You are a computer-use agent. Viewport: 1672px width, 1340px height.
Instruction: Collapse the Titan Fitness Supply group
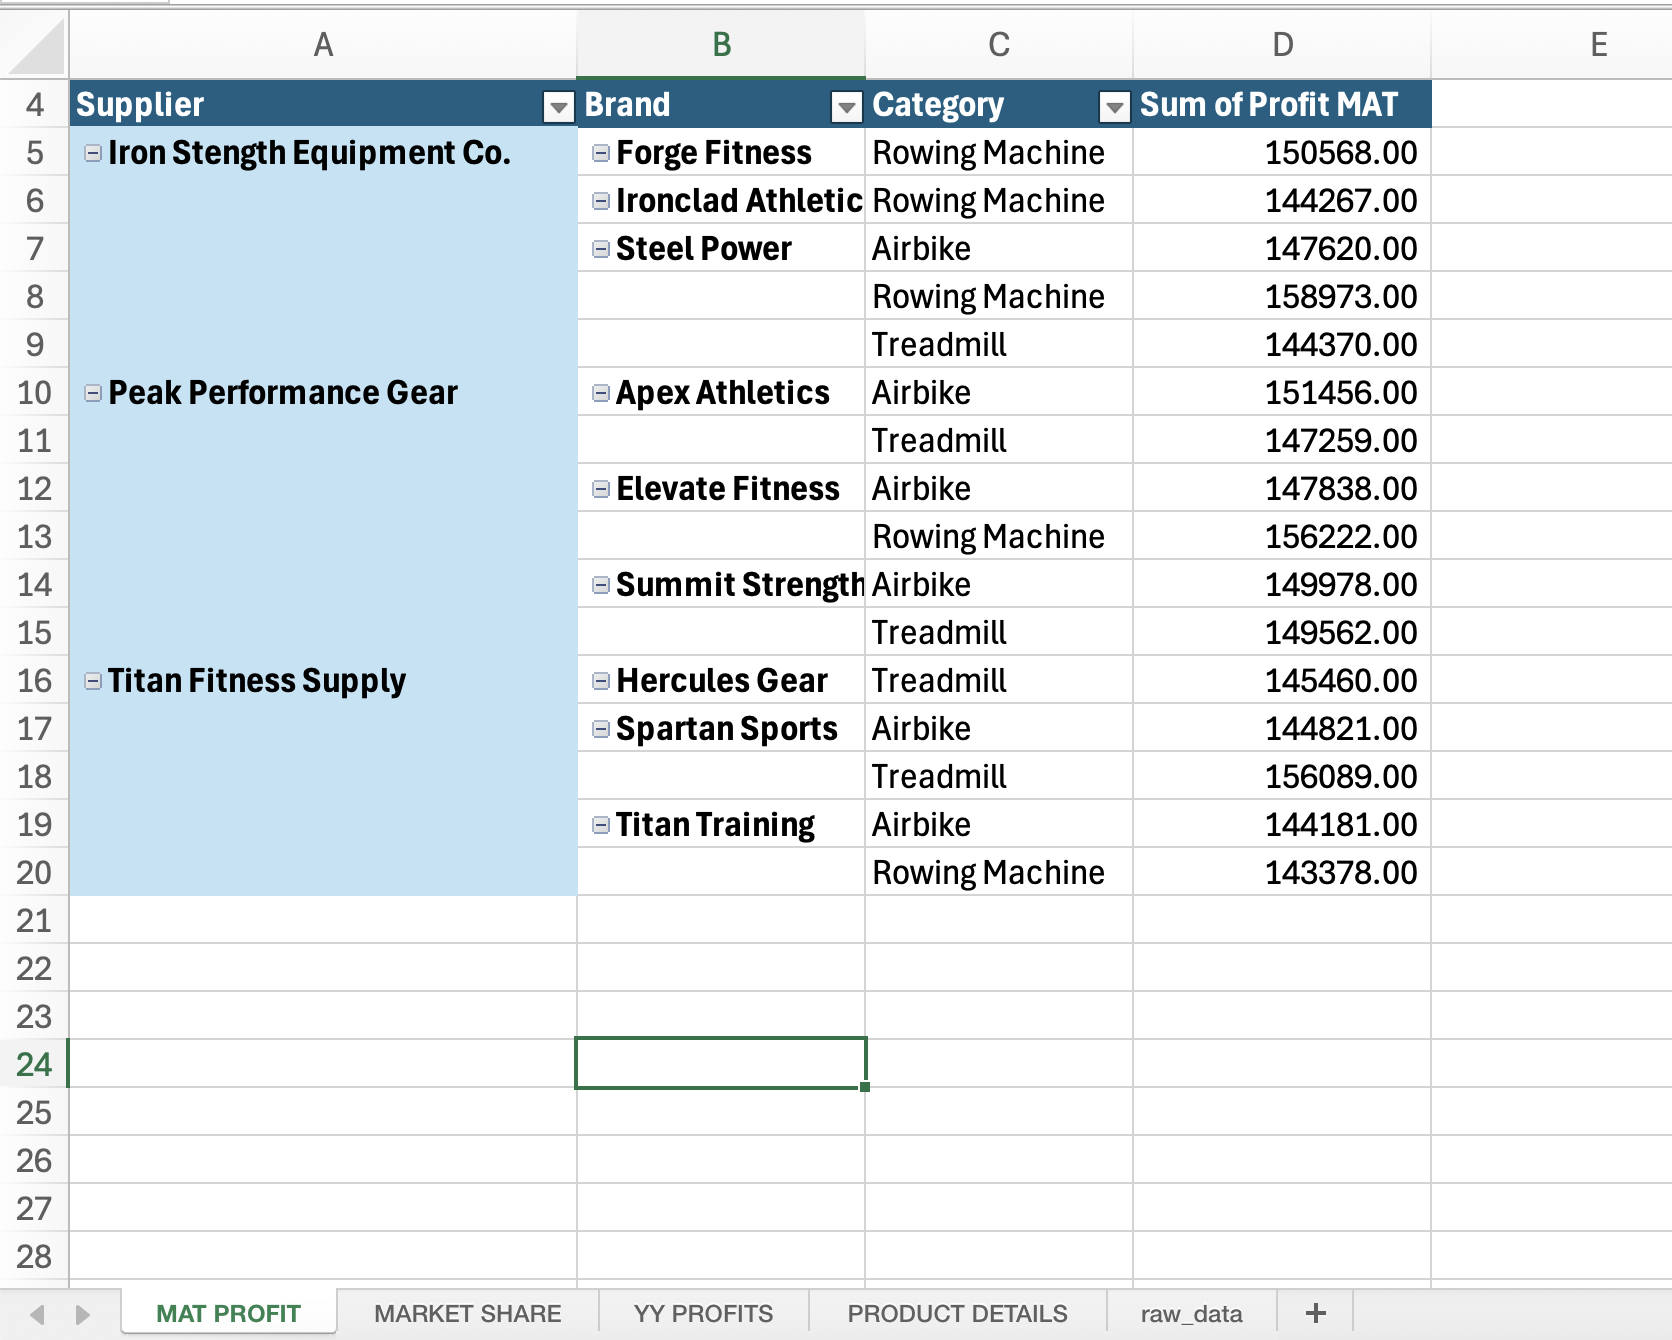click(92, 680)
